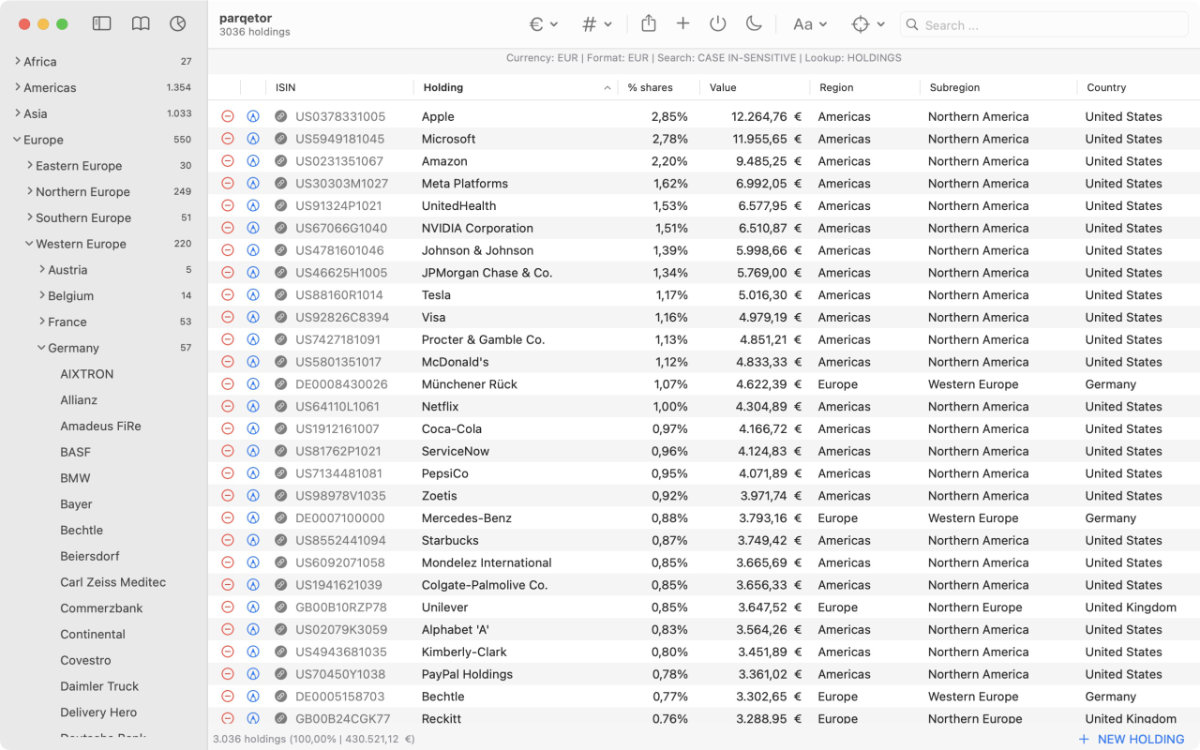Click the magnifier icon in the search field
Image resolution: width=1200 pixels, height=750 pixels.
[x=911, y=25]
